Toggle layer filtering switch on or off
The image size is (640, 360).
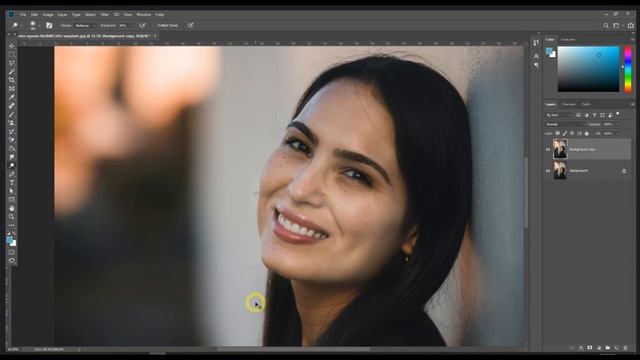(x=618, y=114)
